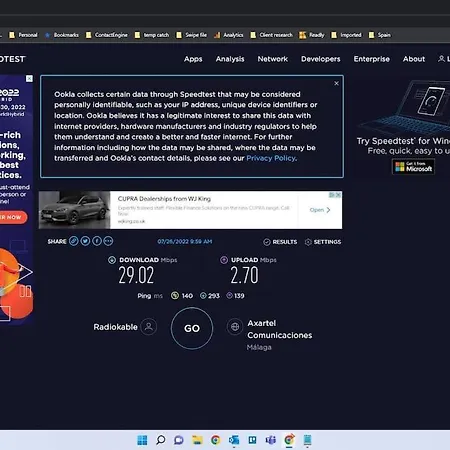This screenshot has width=450, height=450.
Task: Open the Network menu
Action: (x=273, y=59)
